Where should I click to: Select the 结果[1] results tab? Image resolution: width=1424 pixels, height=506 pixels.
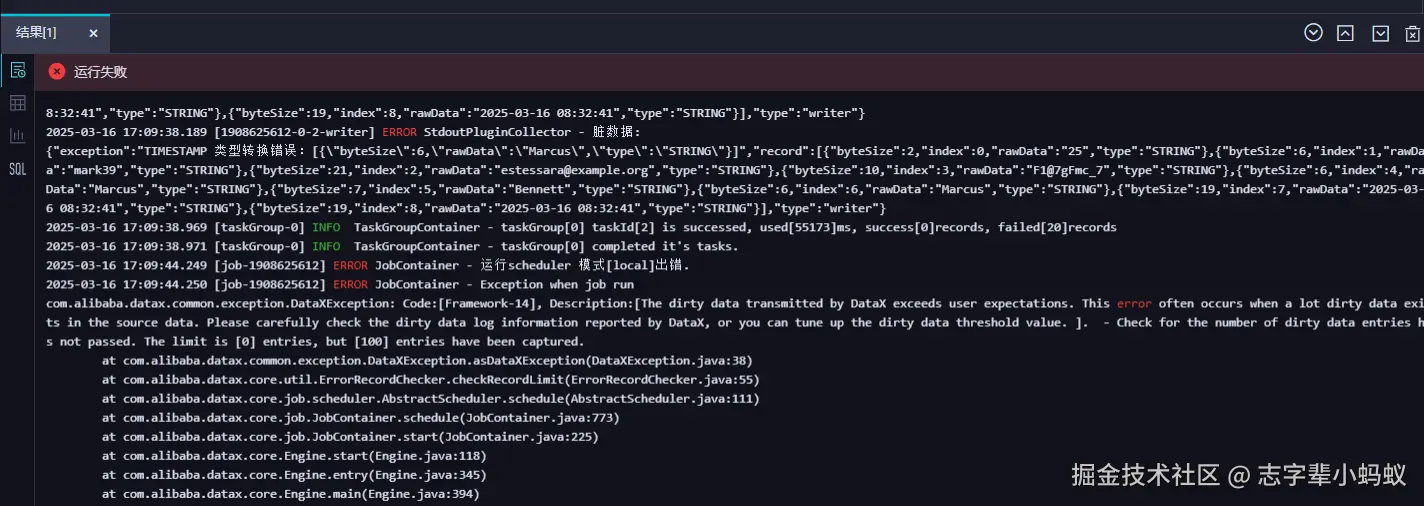37,33
